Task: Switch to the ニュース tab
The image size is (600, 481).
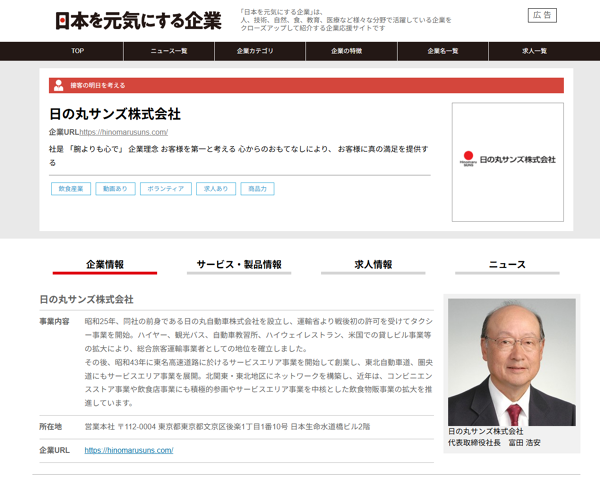Action: [507, 265]
